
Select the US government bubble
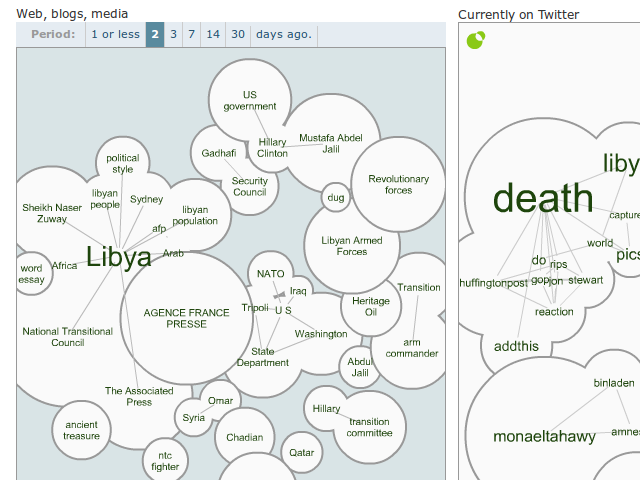tap(249, 101)
